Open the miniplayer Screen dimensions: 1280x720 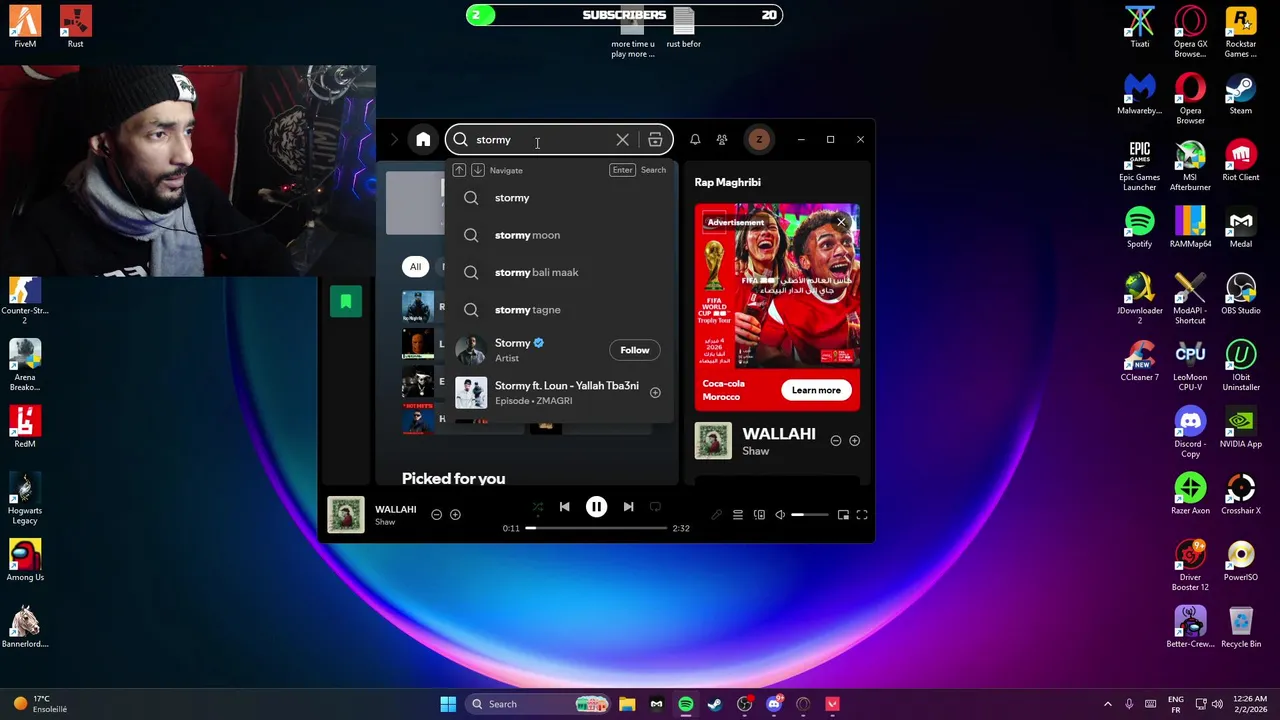843,515
